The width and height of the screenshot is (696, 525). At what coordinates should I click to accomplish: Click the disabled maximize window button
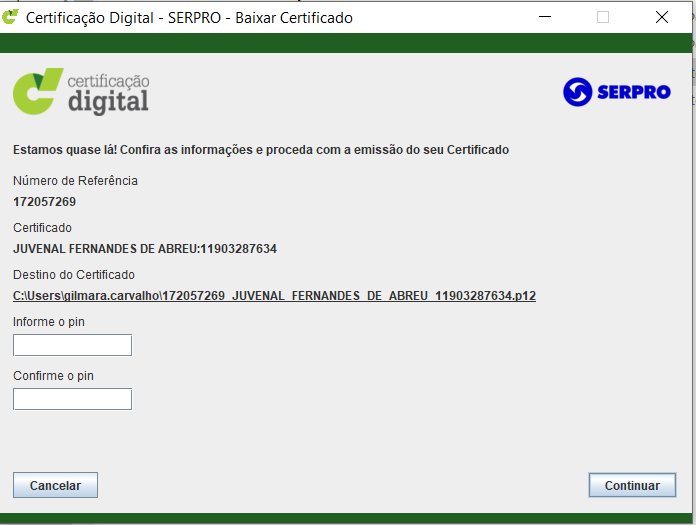(x=603, y=17)
